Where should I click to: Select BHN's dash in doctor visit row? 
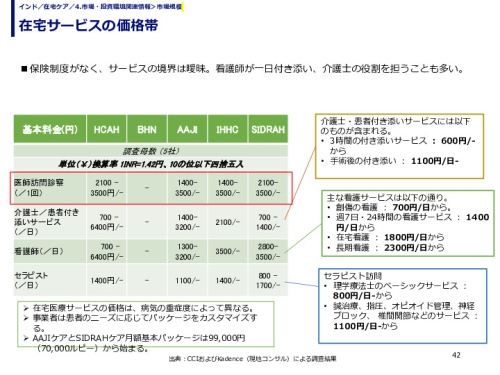click(147, 188)
